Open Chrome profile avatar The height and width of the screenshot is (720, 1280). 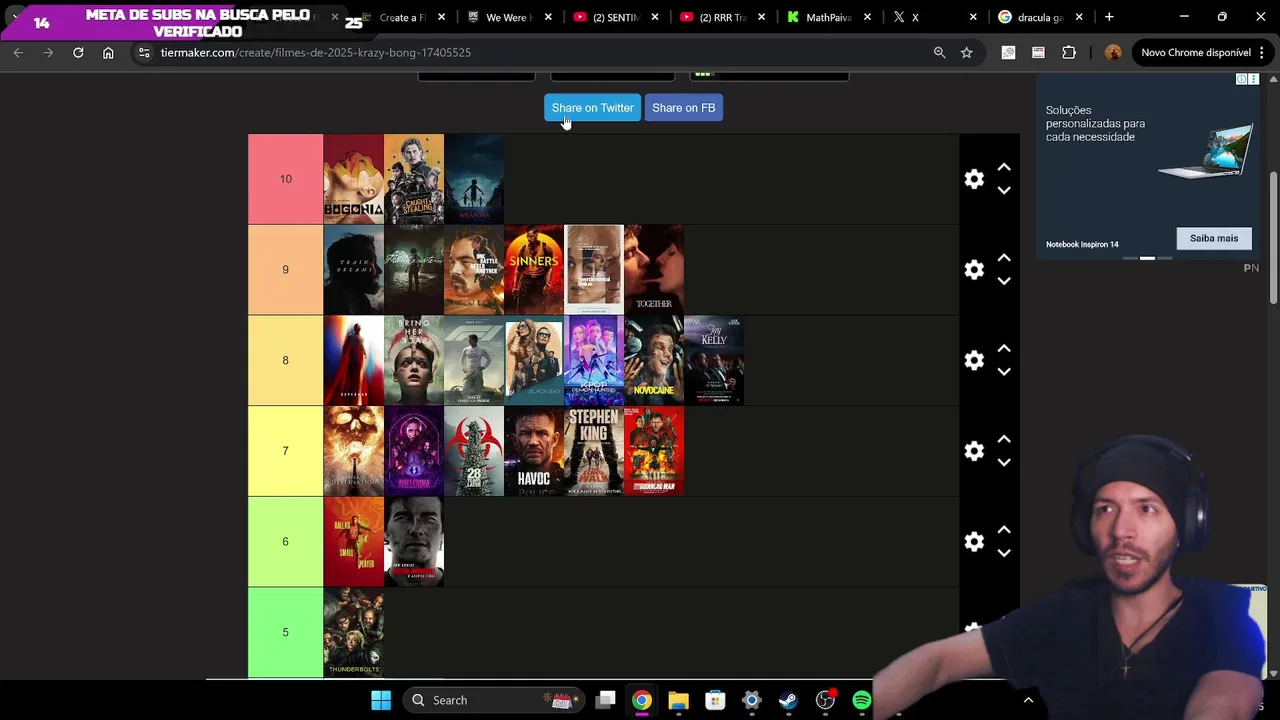tap(1113, 52)
